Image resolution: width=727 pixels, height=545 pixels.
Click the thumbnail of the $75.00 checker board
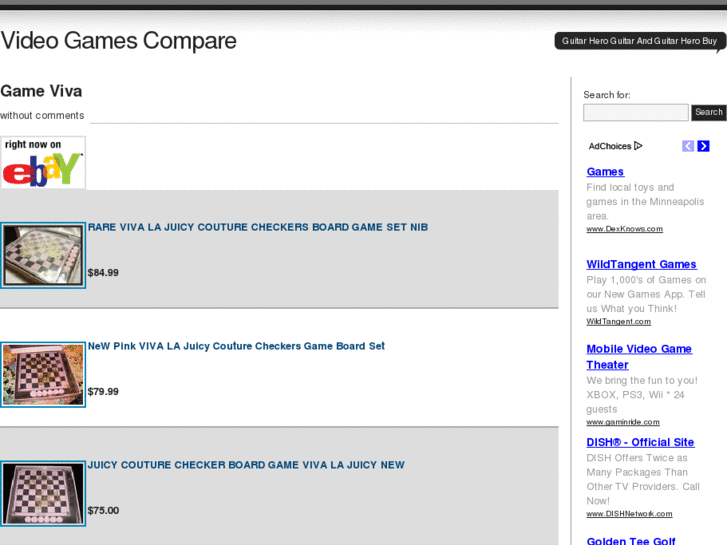tap(43, 494)
